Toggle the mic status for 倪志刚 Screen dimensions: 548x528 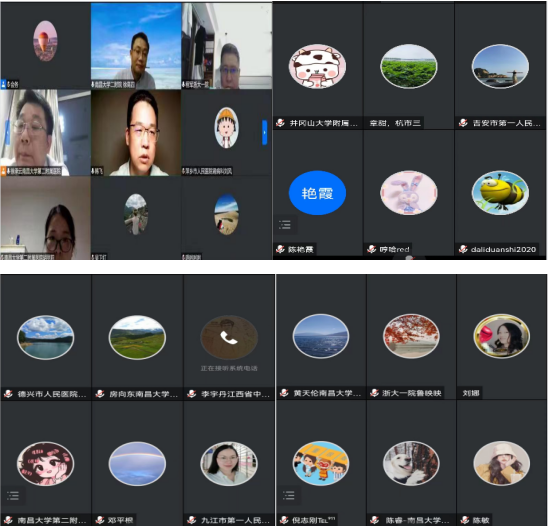pyautogui.click(x=284, y=520)
